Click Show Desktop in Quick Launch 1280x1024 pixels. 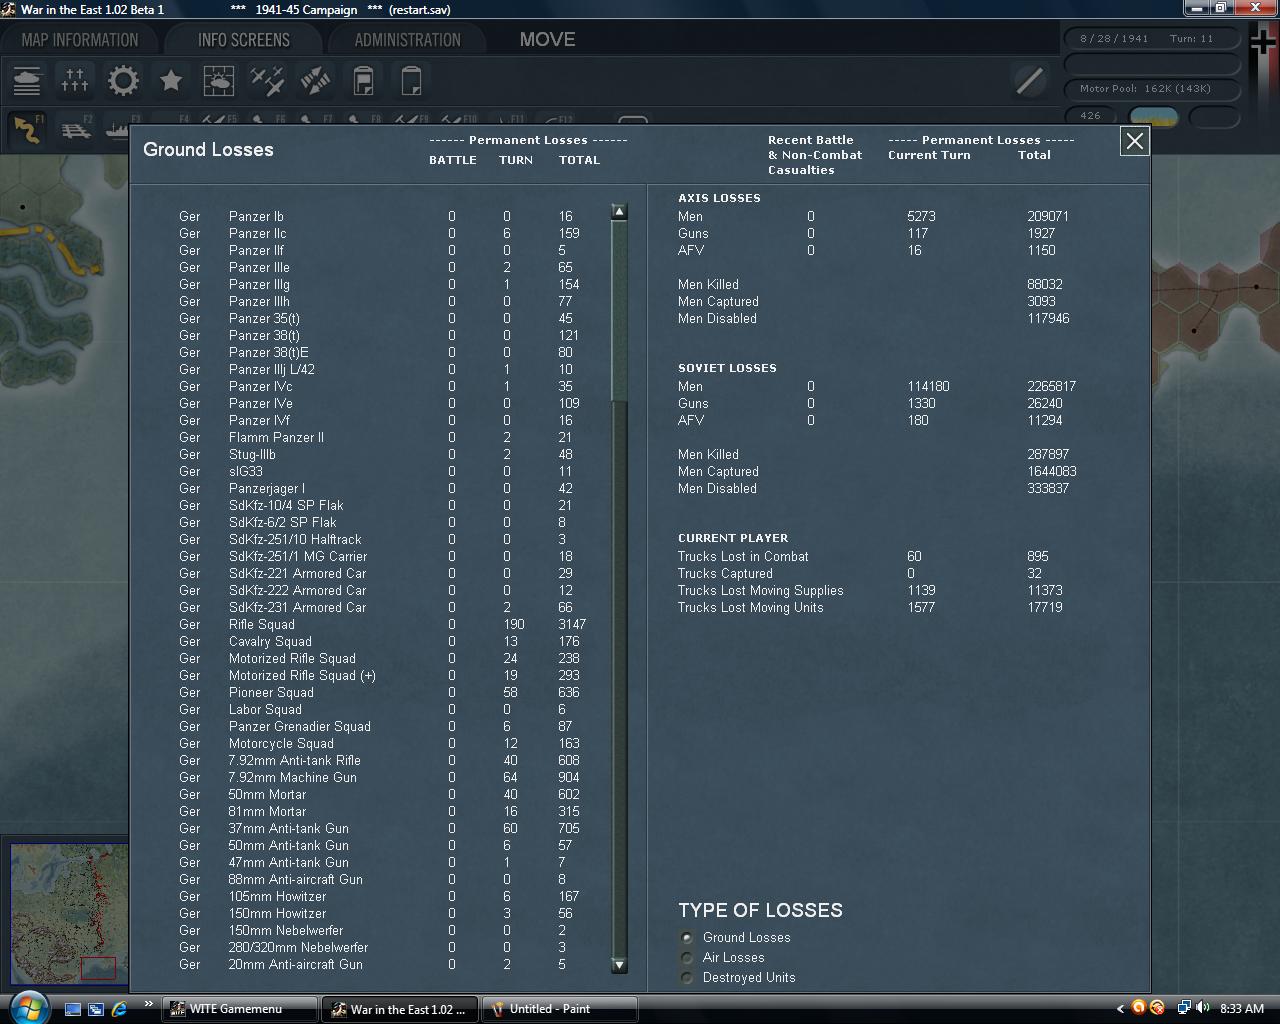(73, 1009)
